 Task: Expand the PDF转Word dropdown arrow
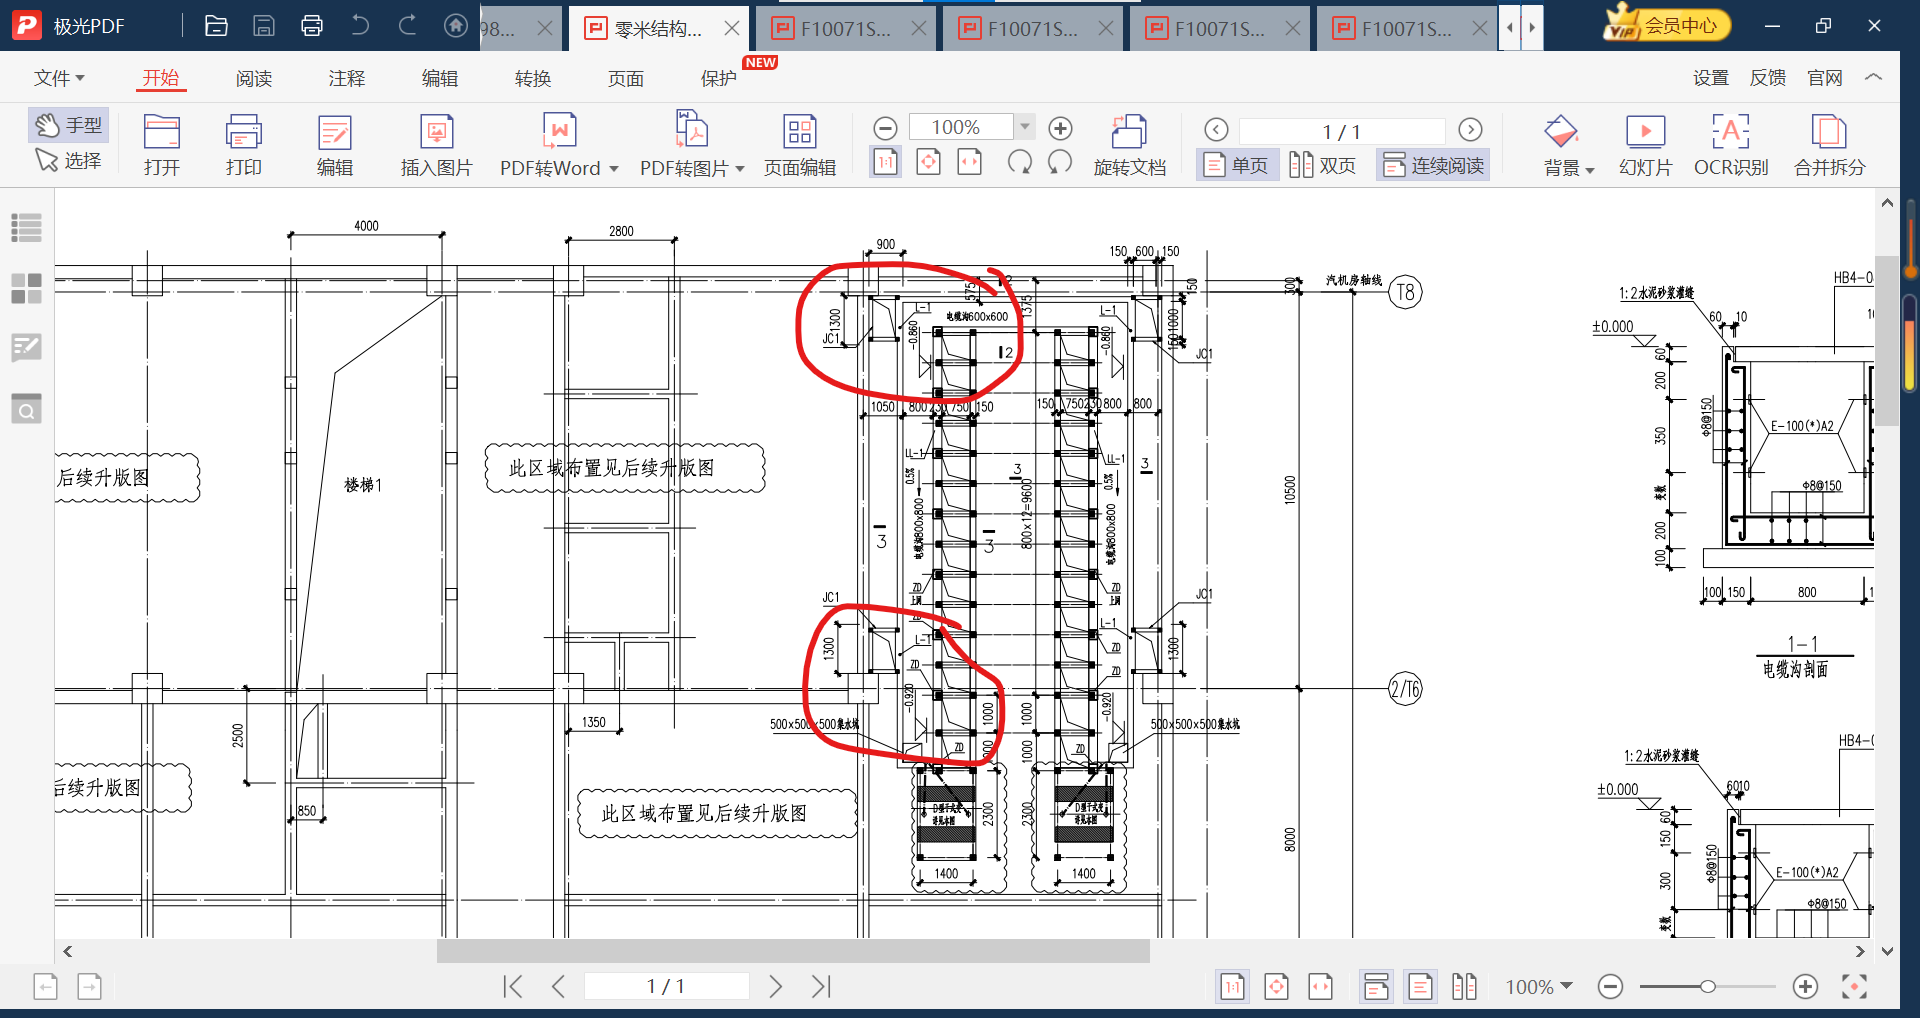coord(614,169)
